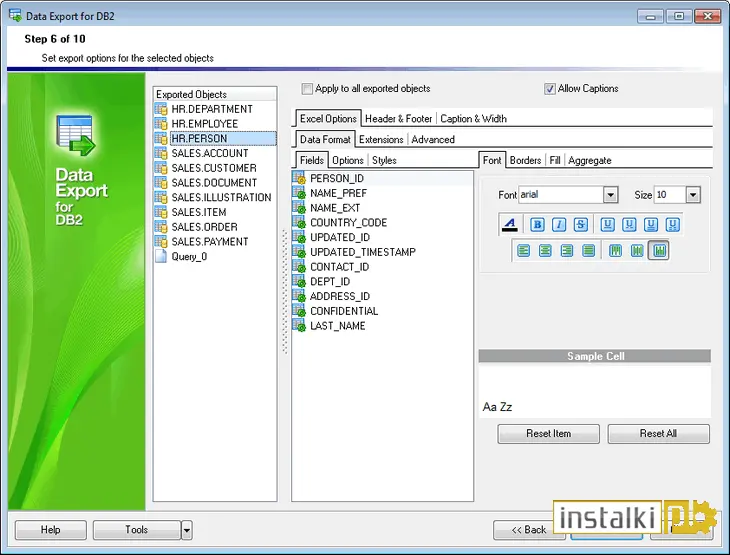The width and height of the screenshot is (730, 555).
Task: Select UPDATED_TIMESTAMP field icon
Action: pos(299,252)
